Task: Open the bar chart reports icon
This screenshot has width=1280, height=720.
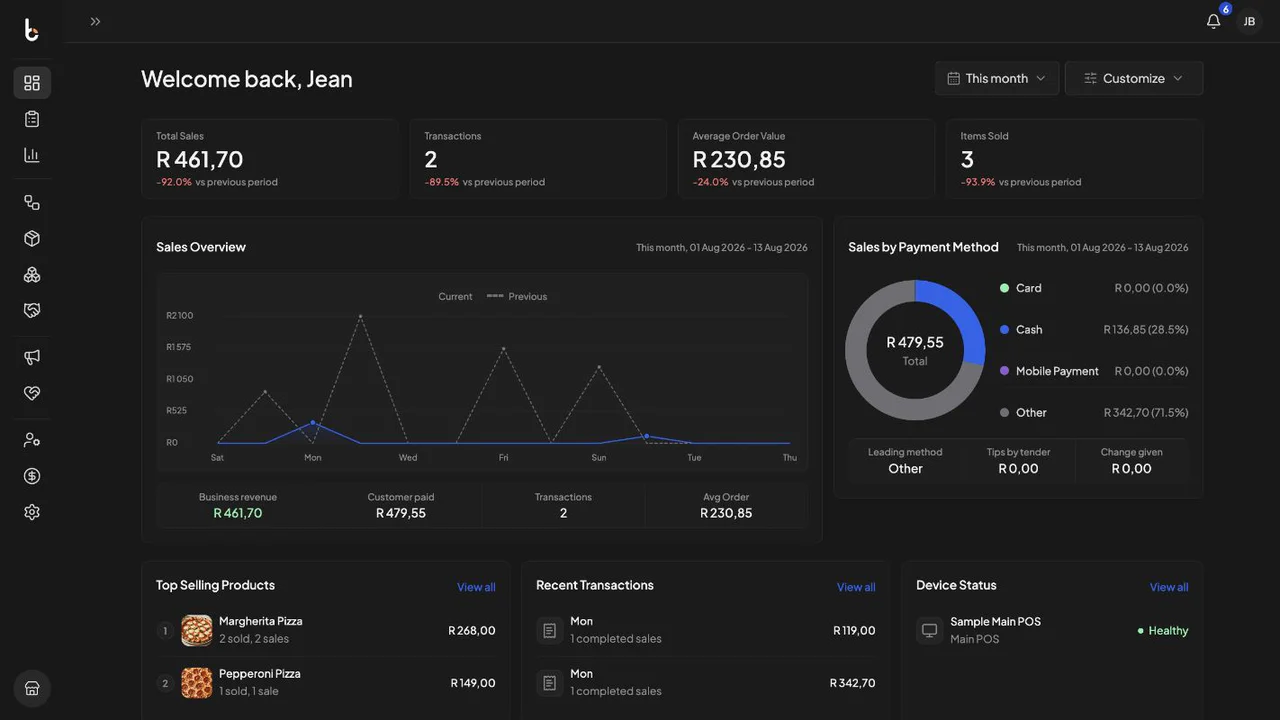Action: [x=32, y=155]
